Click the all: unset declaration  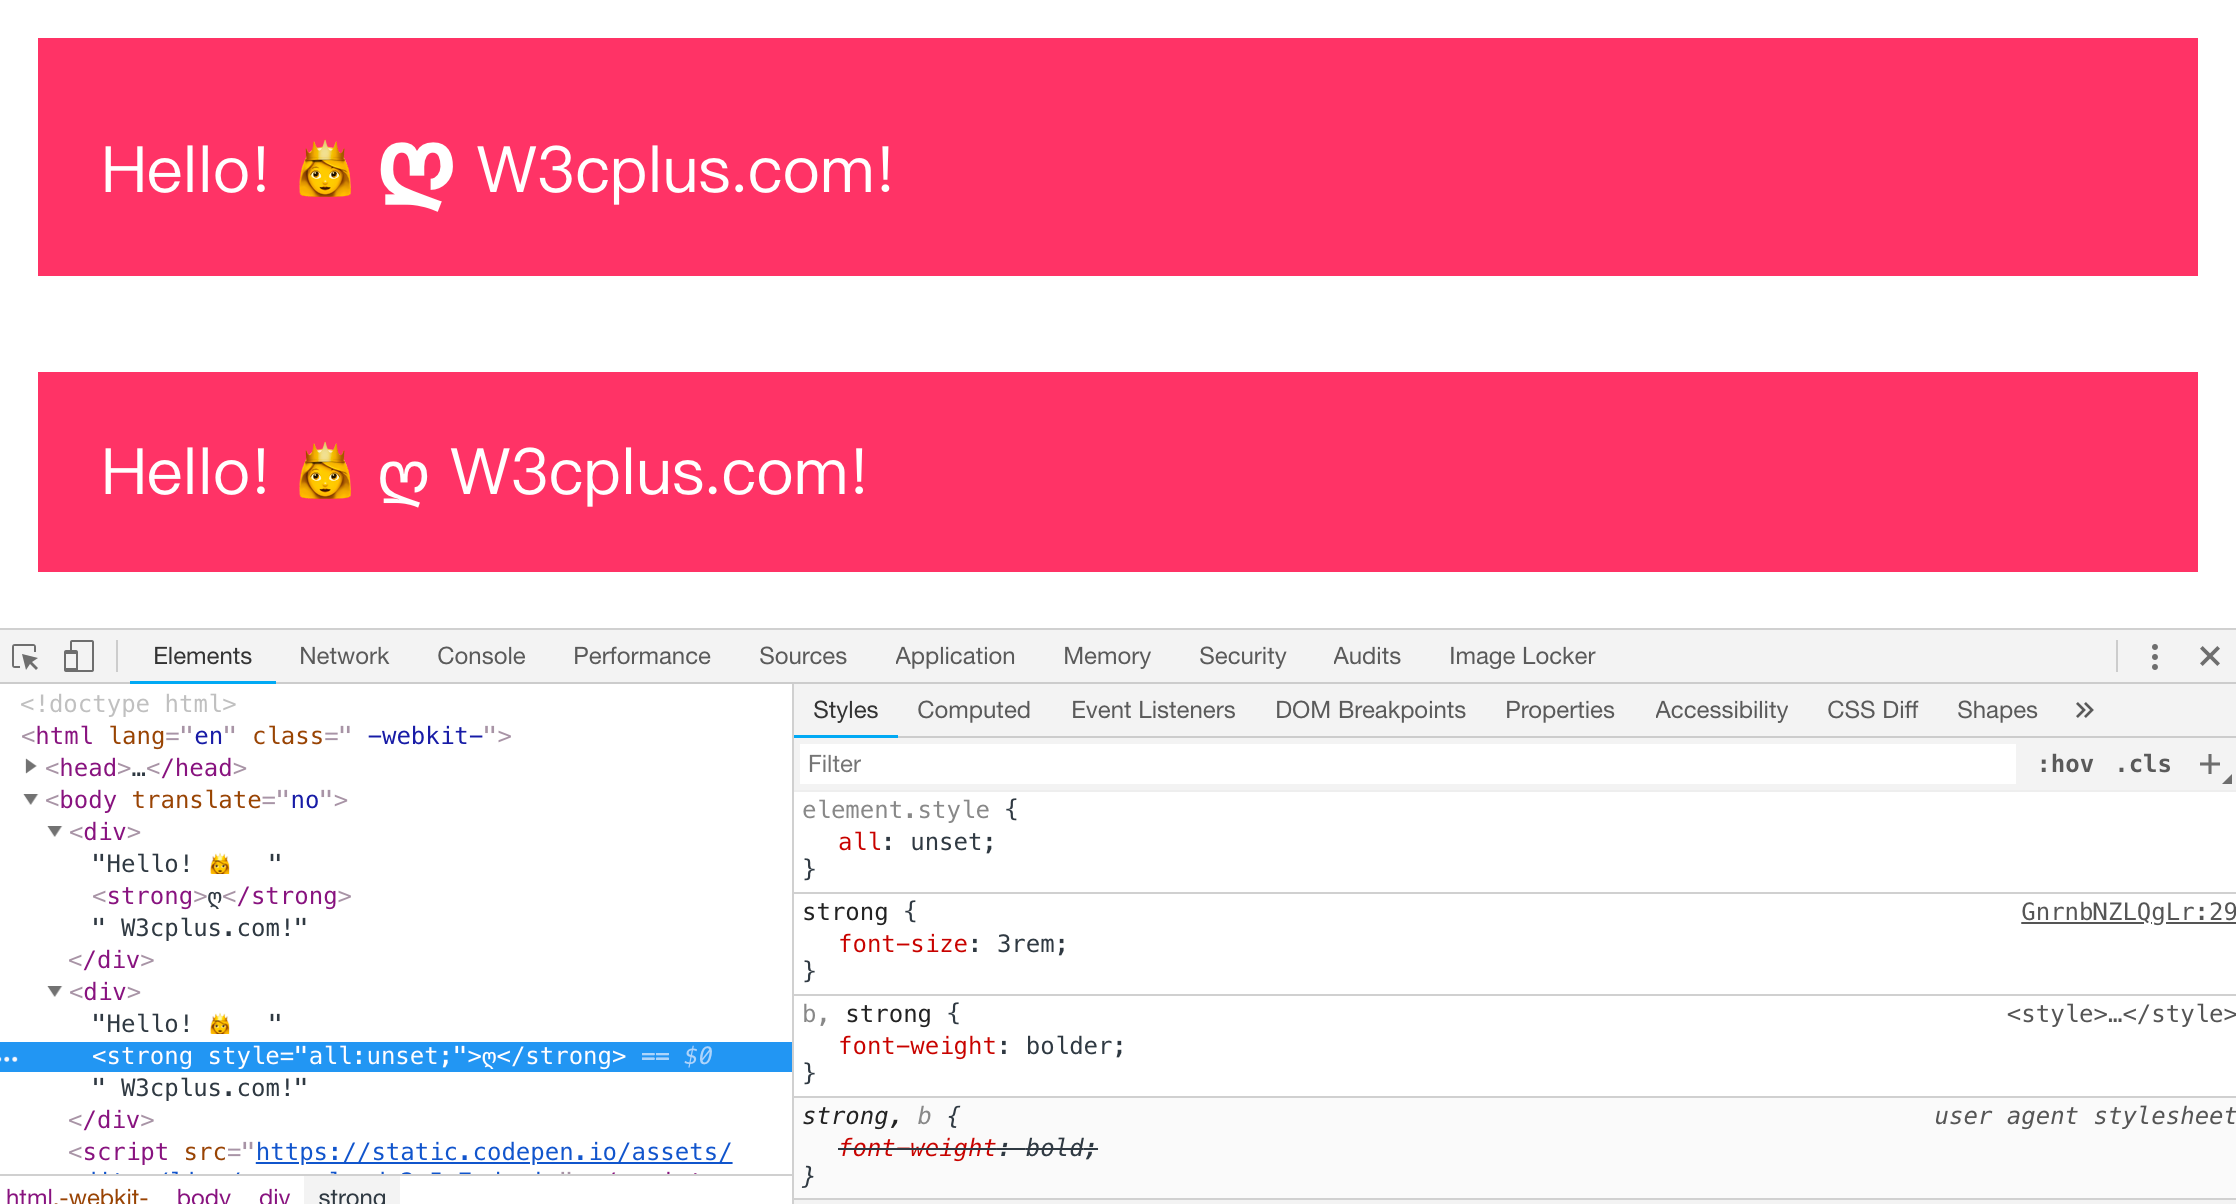(916, 842)
